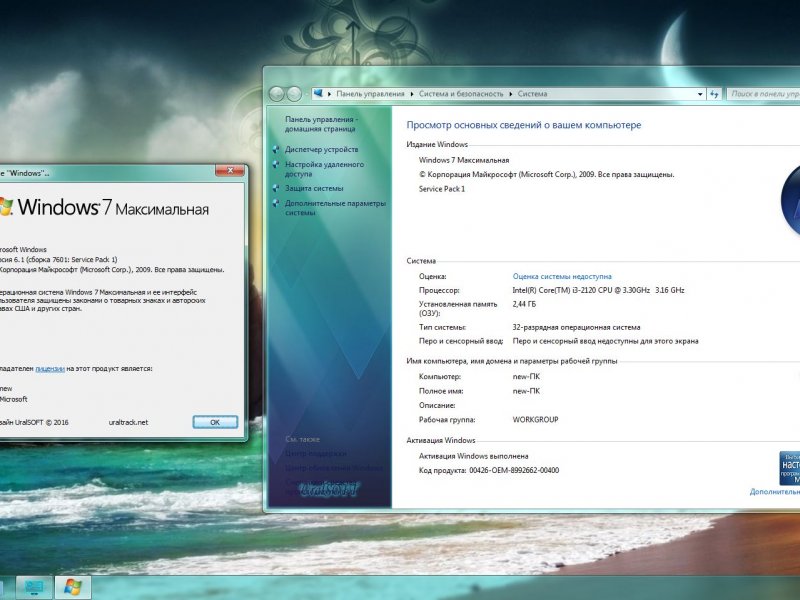The height and width of the screenshot is (600, 800).
Task: Click Windows orb logo in System window
Action: pos(790,202)
